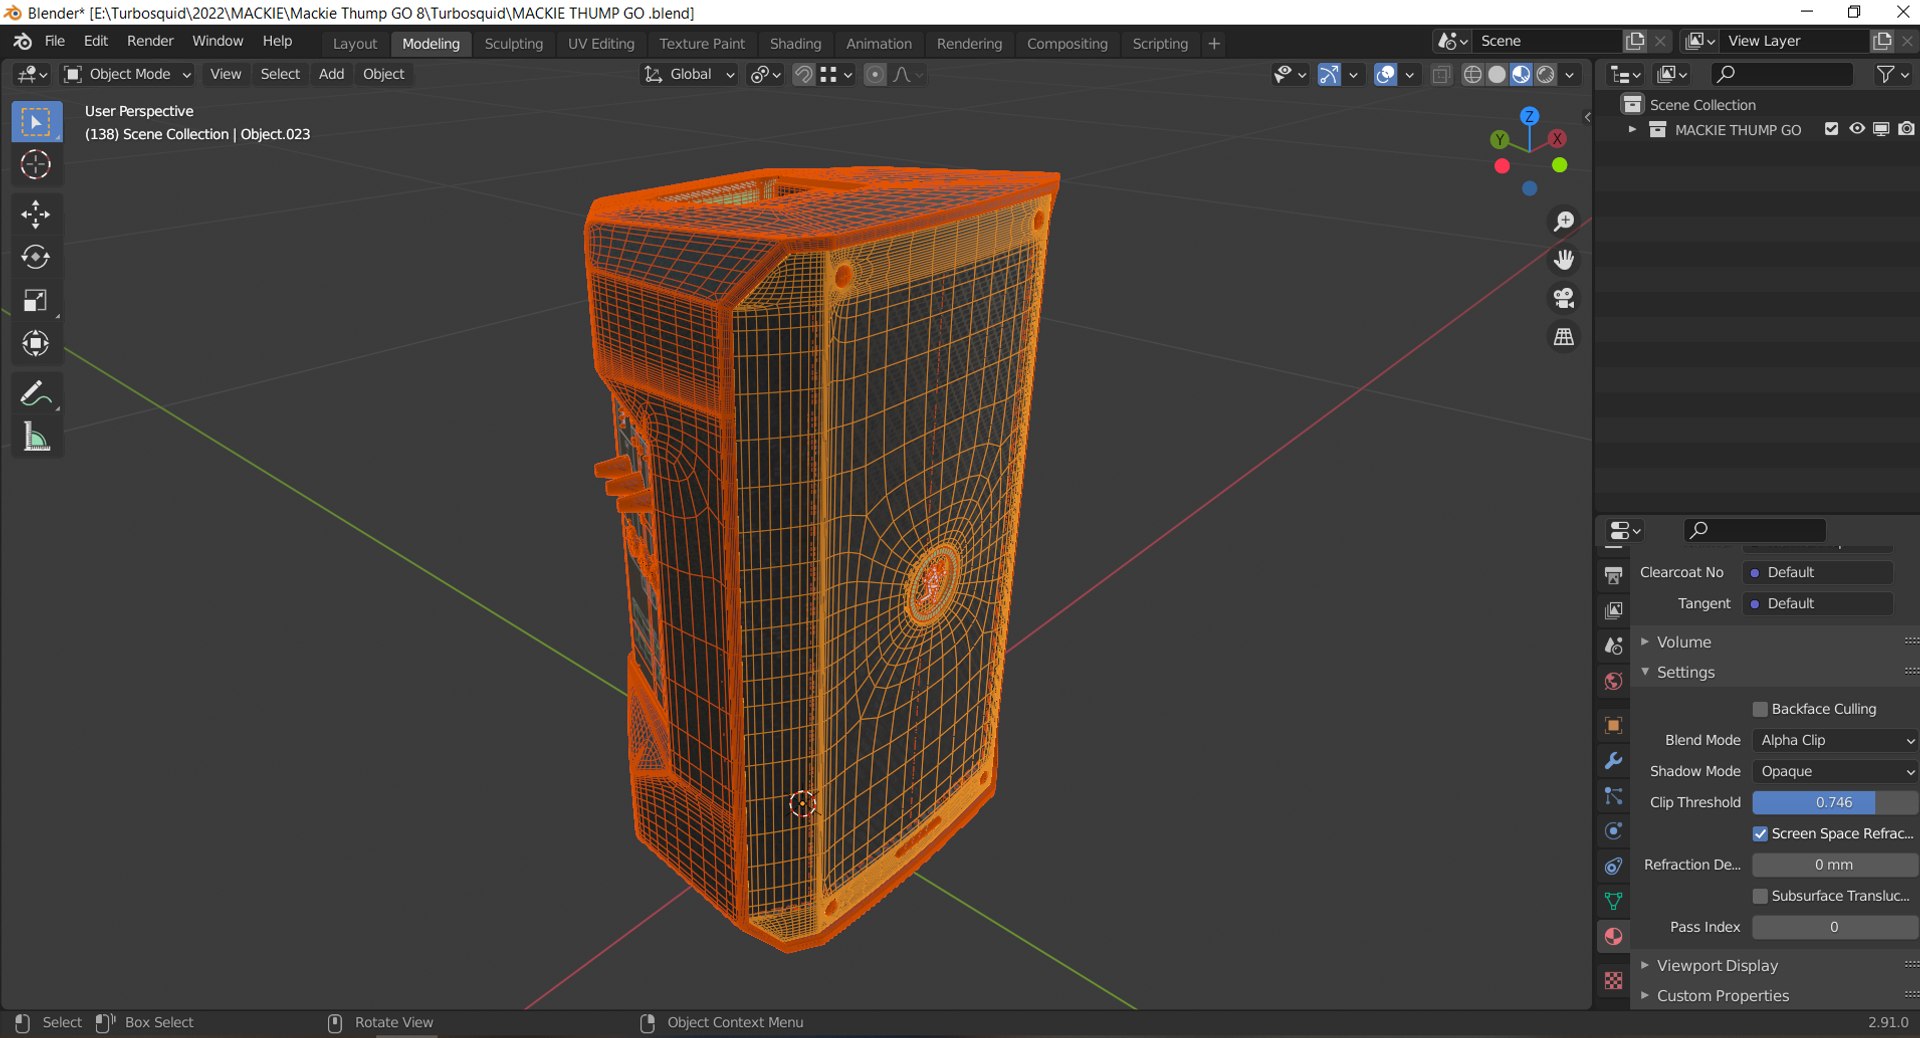The image size is (1920, 1038).
Task: Open viewport Object menu button
Action: pyautogui.click(x=384, y=74)
